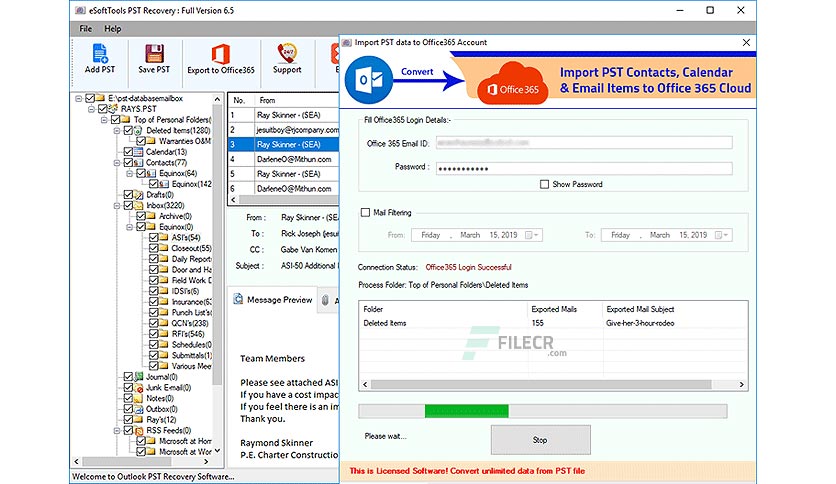Viewport: 836px width, 484px height.
Task: Click the Office 365 Email ID field
Action: click(x=584, y=142)
